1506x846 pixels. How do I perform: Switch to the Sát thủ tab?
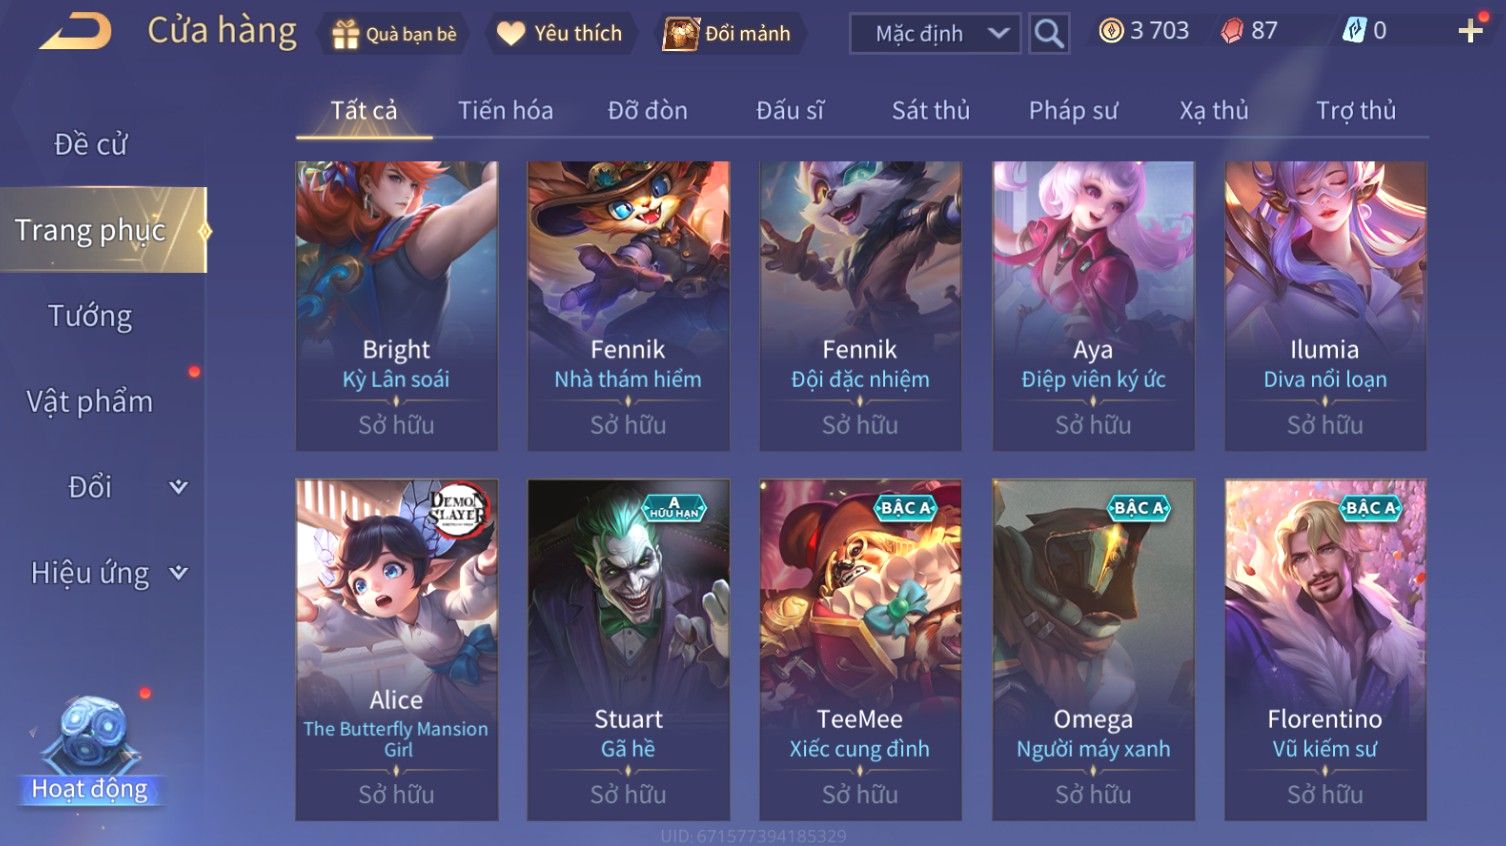click(x=931, y=110)
